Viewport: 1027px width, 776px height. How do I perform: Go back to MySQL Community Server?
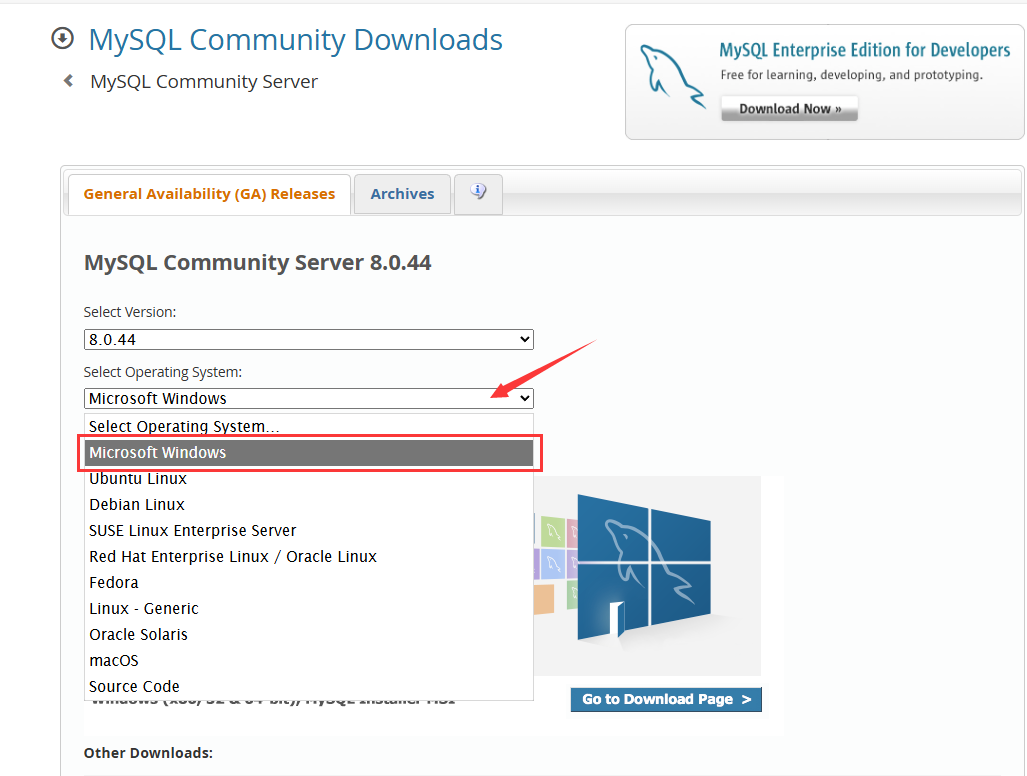click(x=204, y=81)
